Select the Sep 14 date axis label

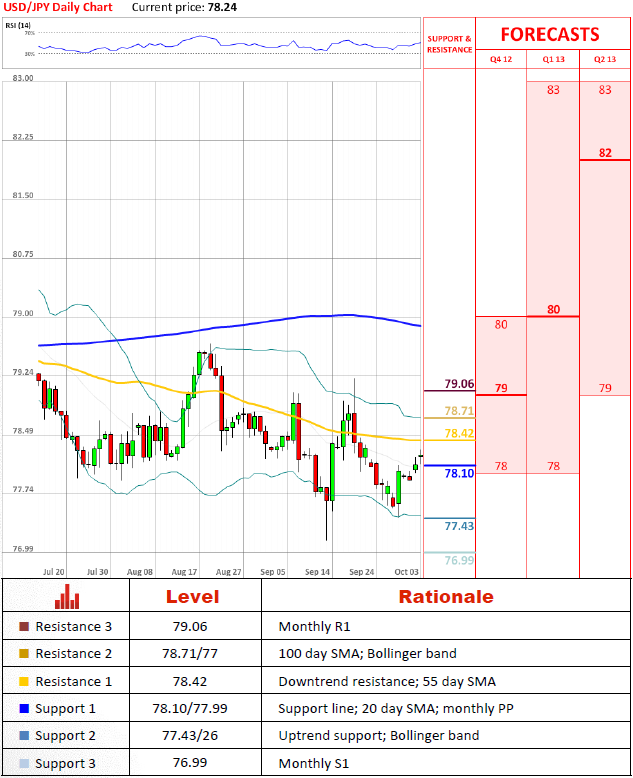click(318, 572)
